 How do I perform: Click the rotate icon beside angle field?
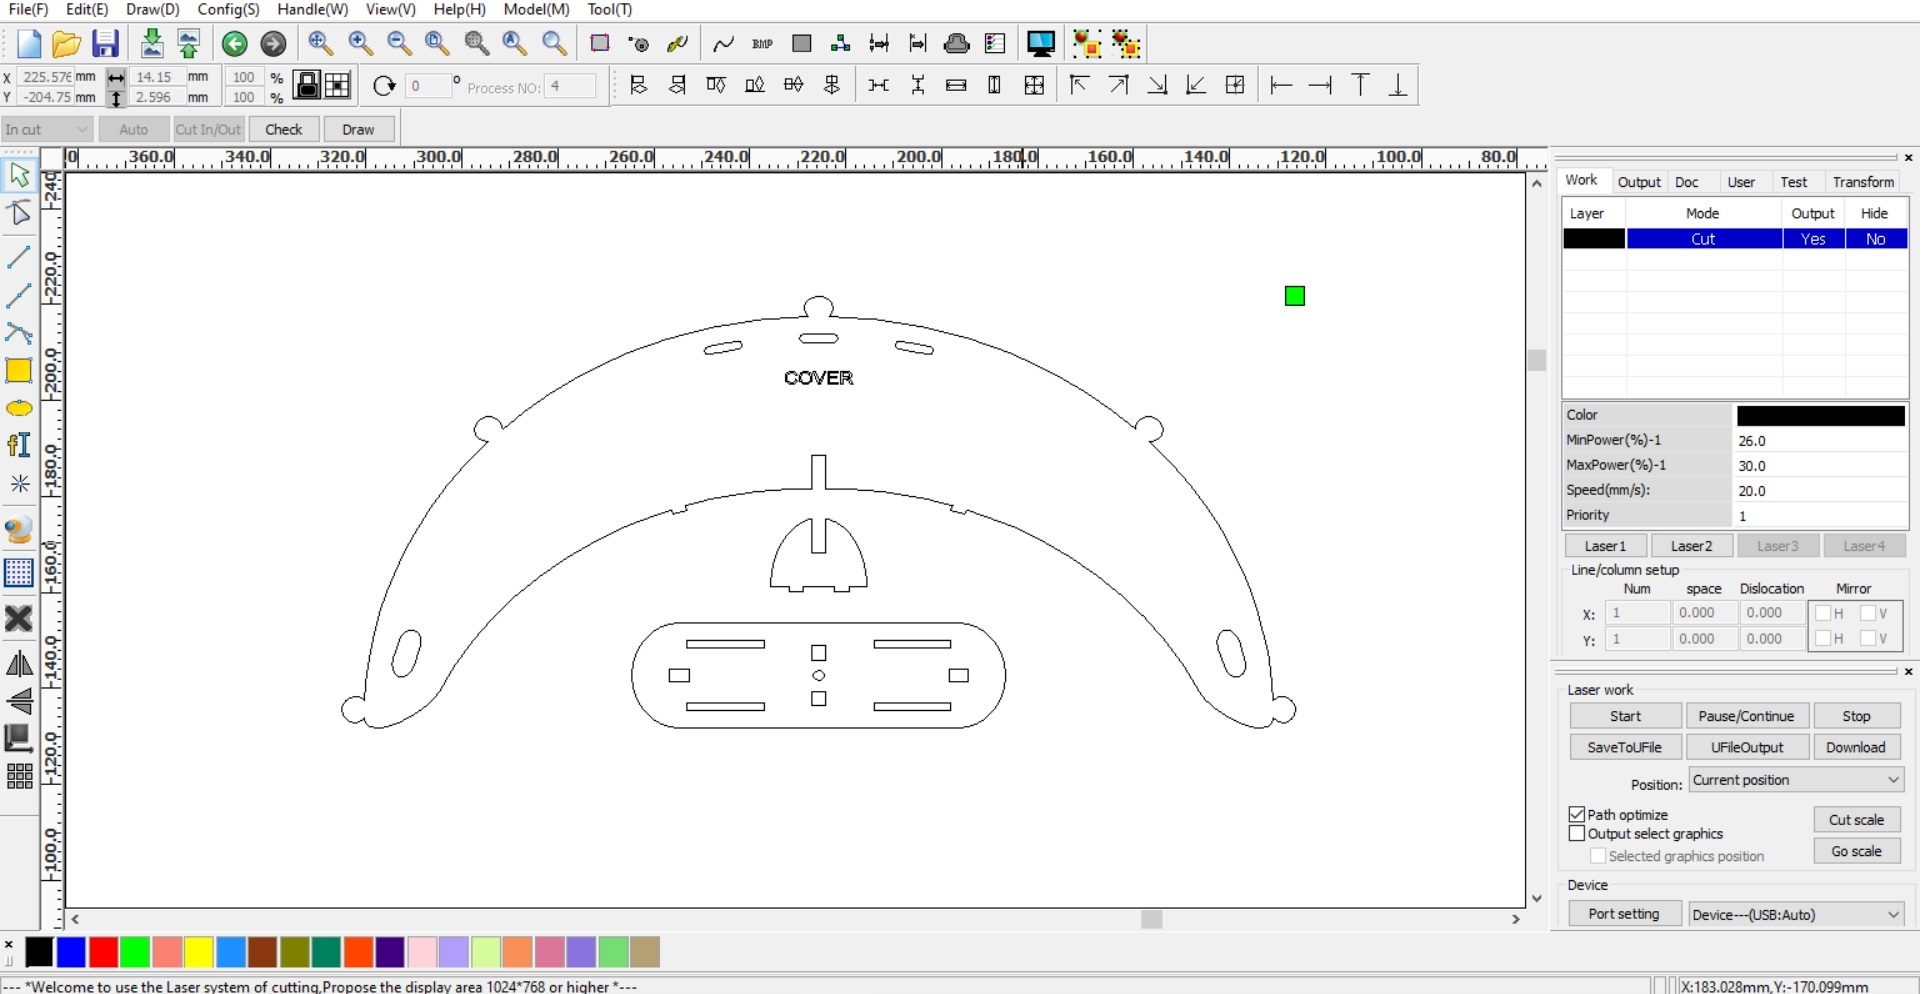click(x=384, y=86)
